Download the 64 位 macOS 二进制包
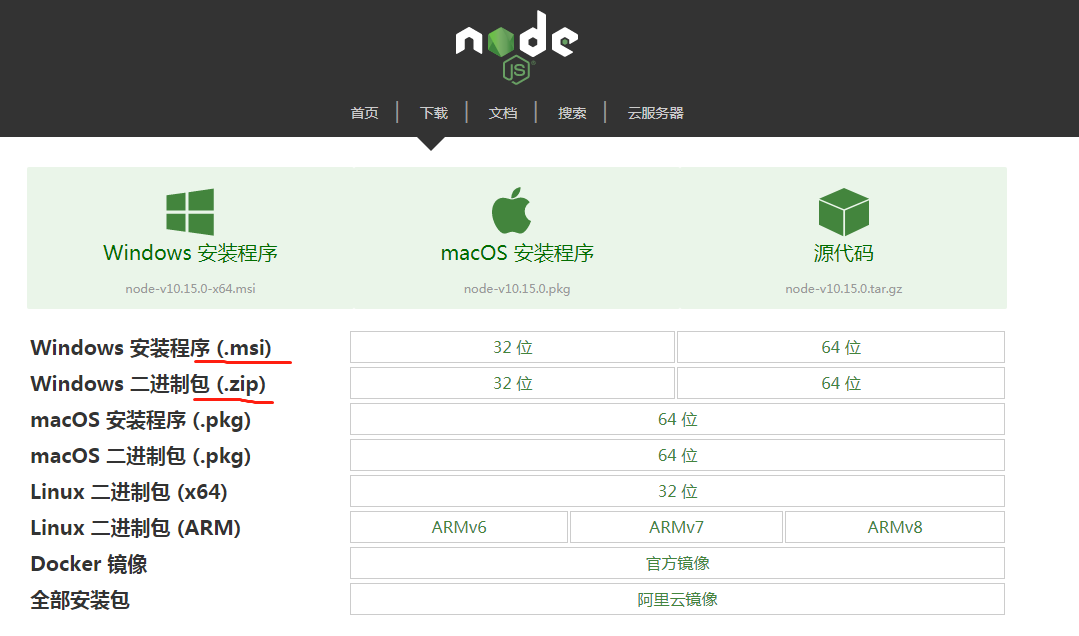The height and width of the screenshot is (636, 1079). (677, 455)
